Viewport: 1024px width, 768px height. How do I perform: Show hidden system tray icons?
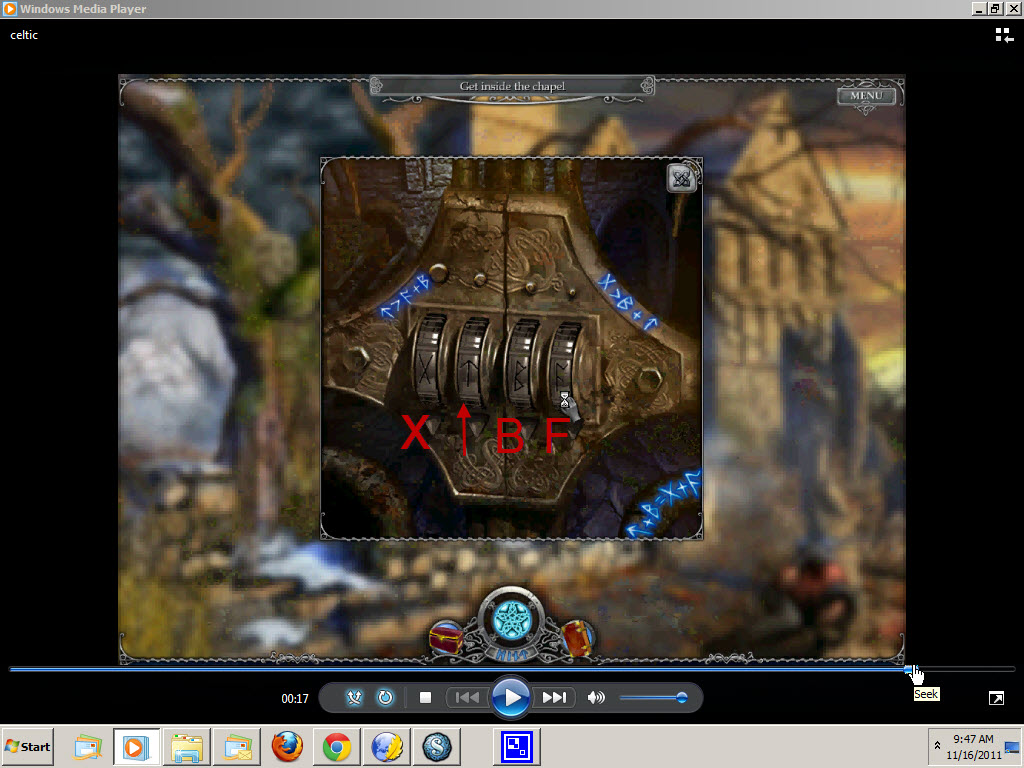(937, 746)
